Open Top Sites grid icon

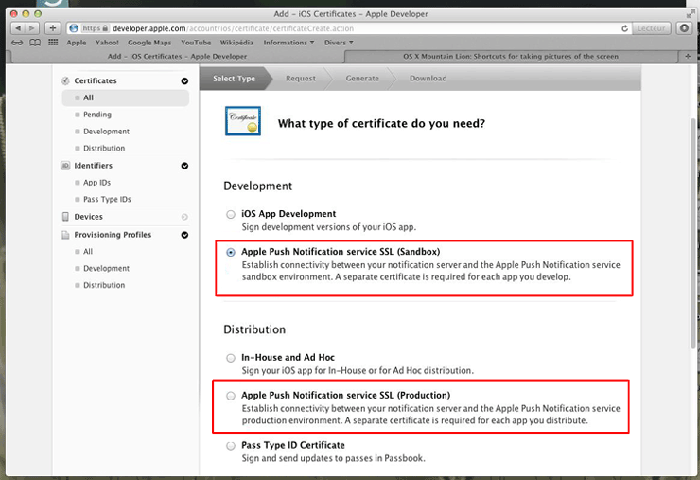53,42
